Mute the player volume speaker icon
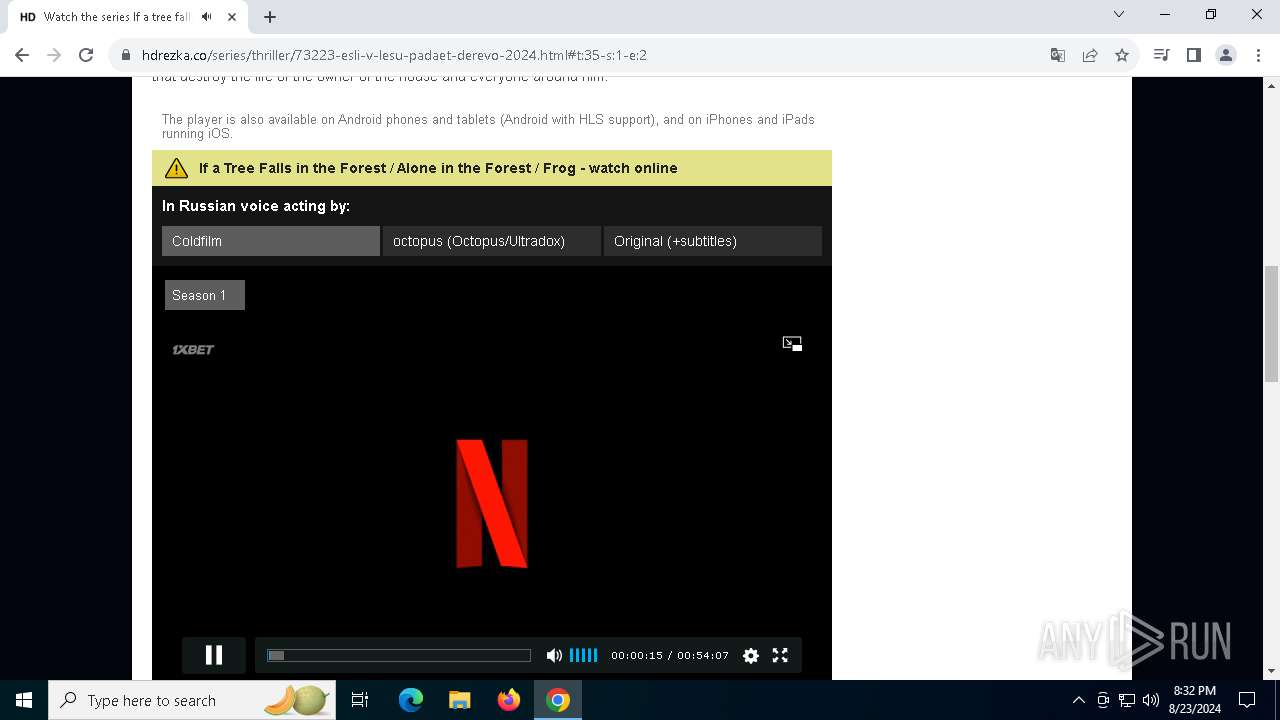Image resolution: width=1280 pixels, height=720 pixels. coord(554,656)
